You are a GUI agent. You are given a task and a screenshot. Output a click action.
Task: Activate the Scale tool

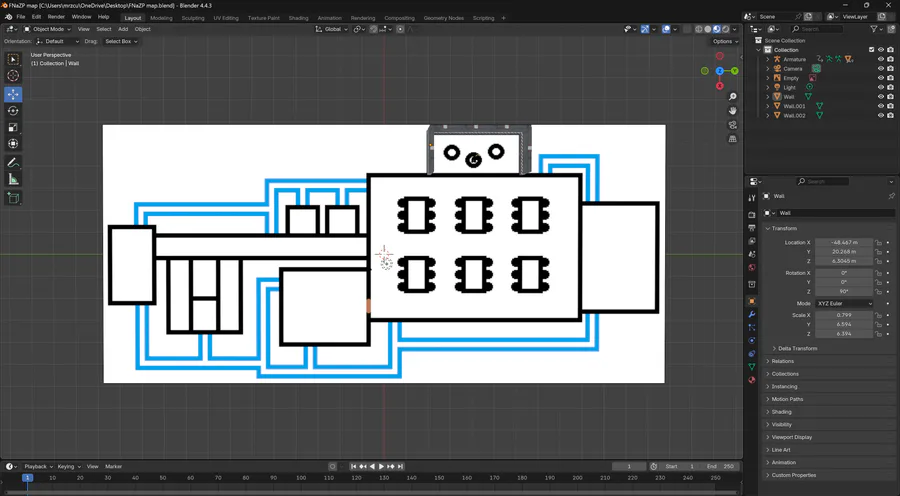(x=13, y=127)
